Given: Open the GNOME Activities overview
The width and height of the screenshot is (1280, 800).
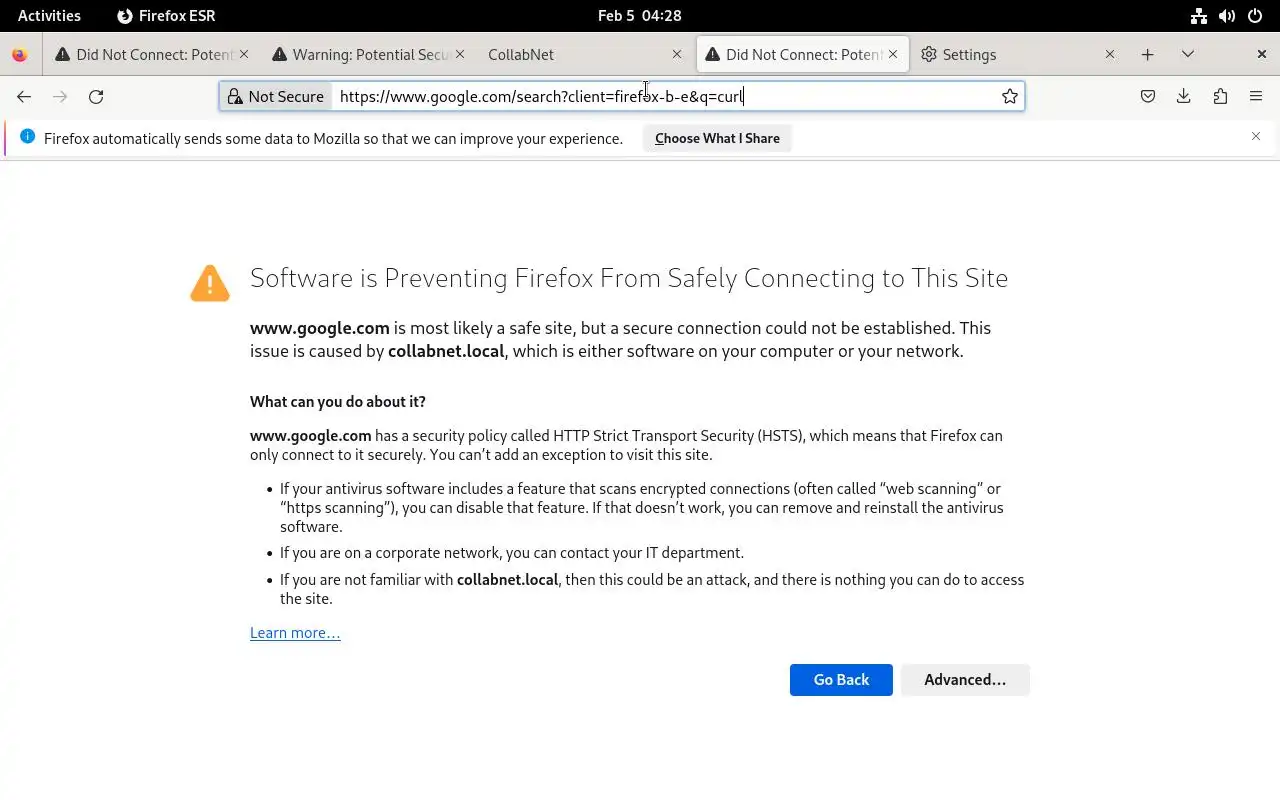Looking at the screenshot, I should click(x=49, y=16).
